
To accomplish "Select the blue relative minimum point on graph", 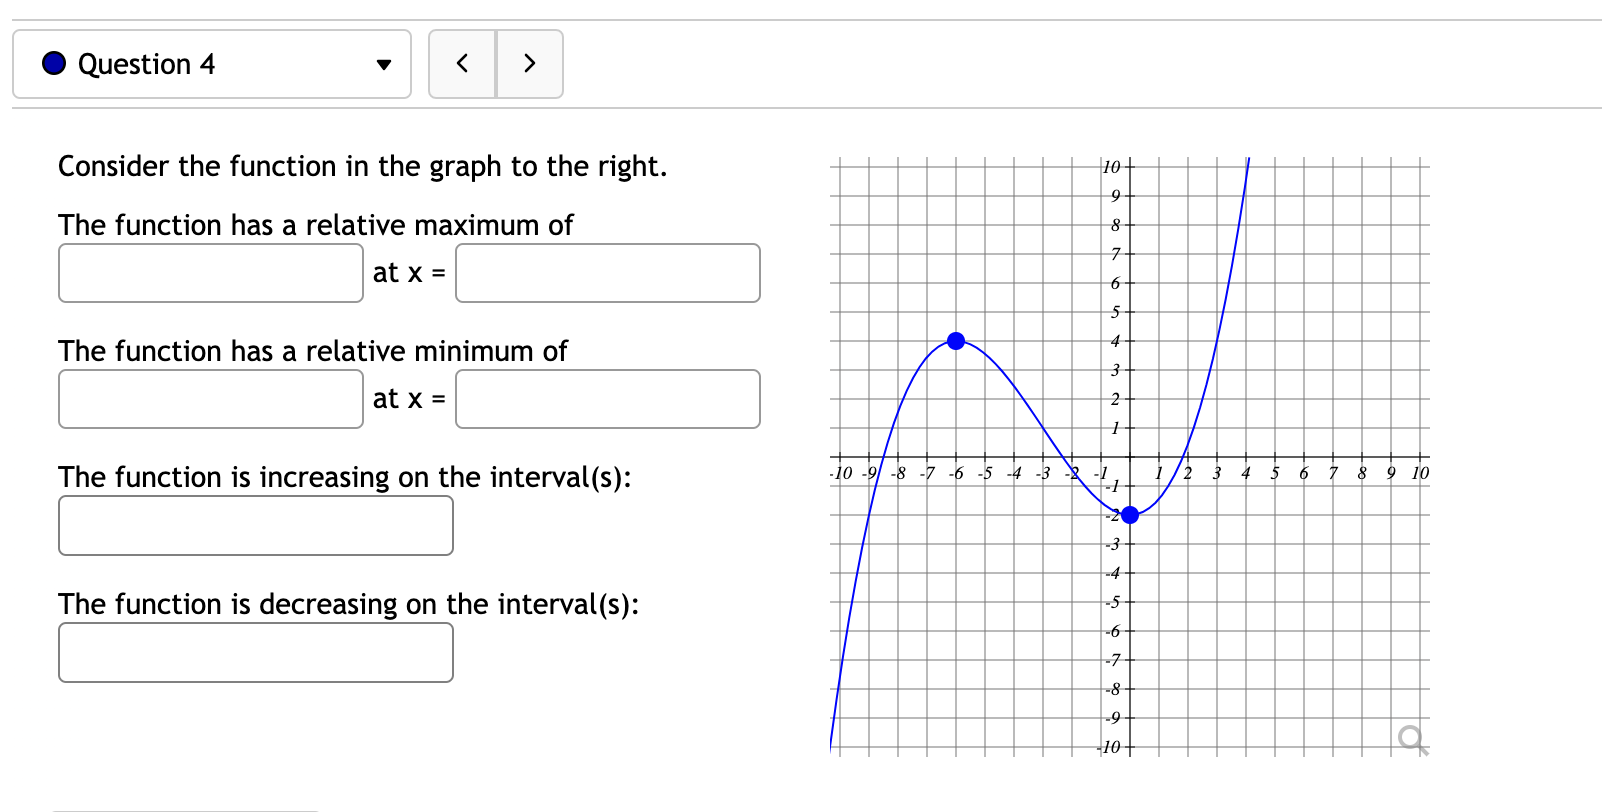I will pyautogui.click(x=1129, y=514).
